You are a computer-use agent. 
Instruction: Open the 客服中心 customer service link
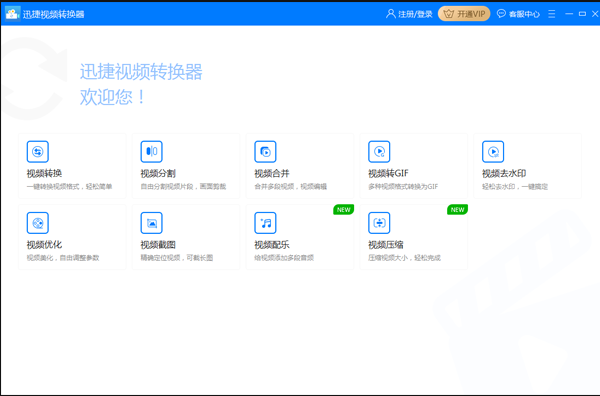(524, 14)
